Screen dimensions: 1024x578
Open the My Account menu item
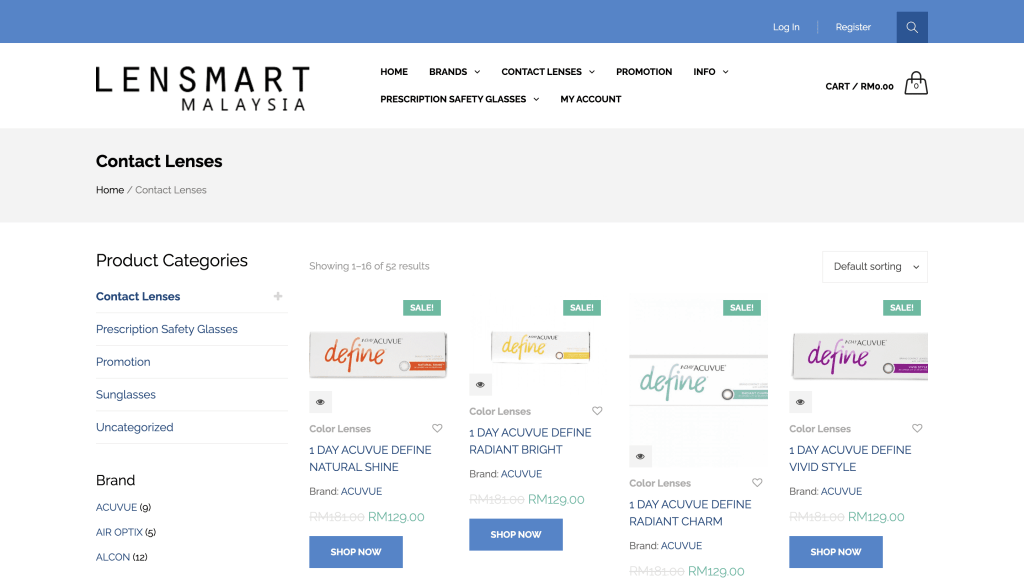pos(590,99)
